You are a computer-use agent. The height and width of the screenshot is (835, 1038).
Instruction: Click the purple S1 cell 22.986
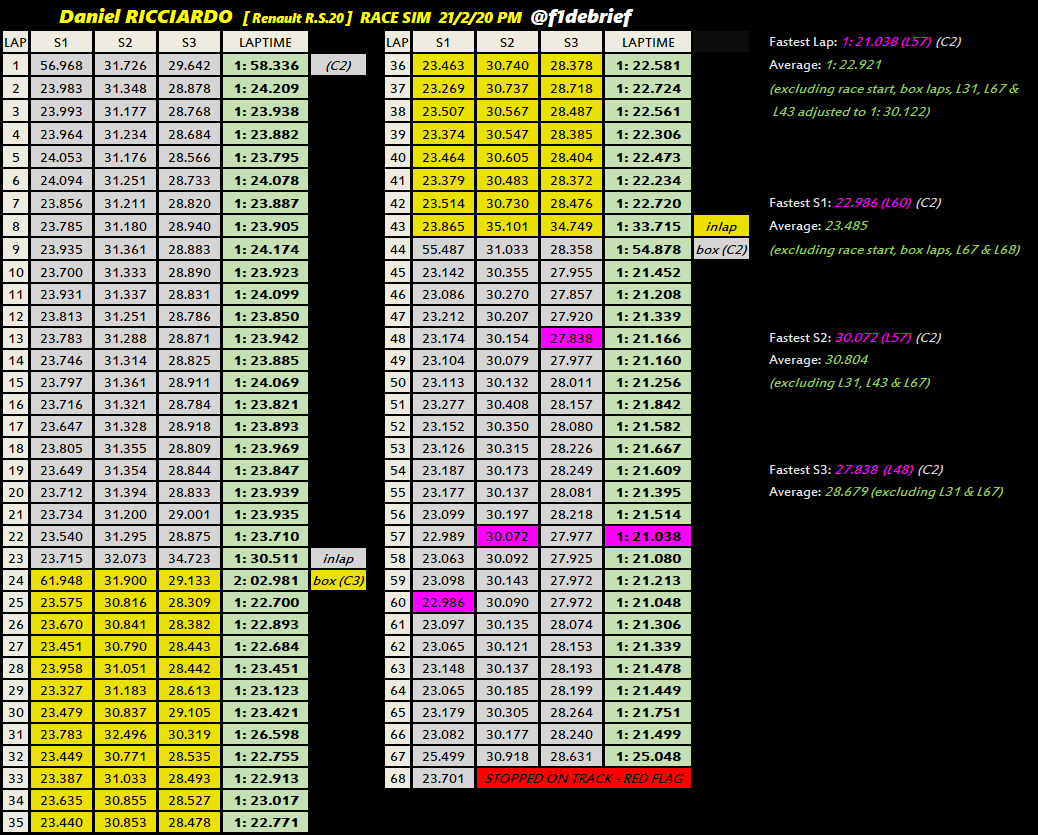[x=443, y=602]
